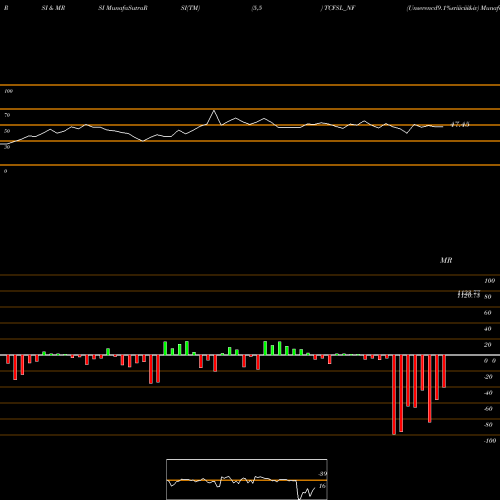The height and width of the screenshot is (500, 500).
Task: Click the 'SI & MR' header label
Action: point(53,8)
